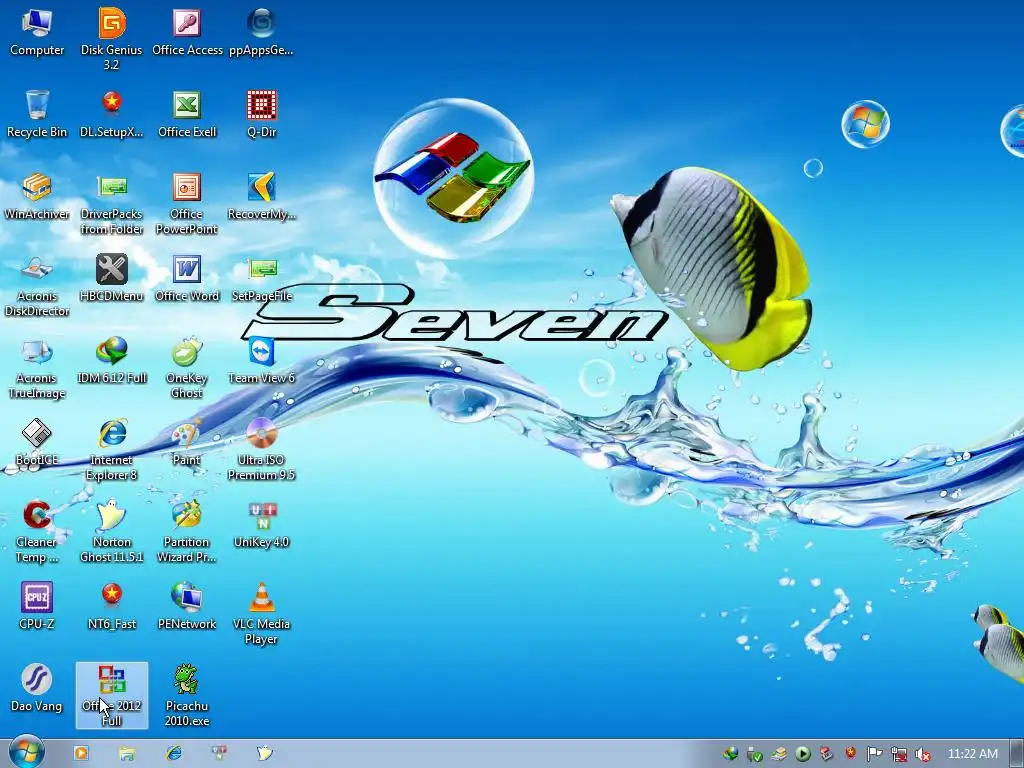1024x768 pixels.
Task: Click the globe network tray icon
Action: (730, 754)
